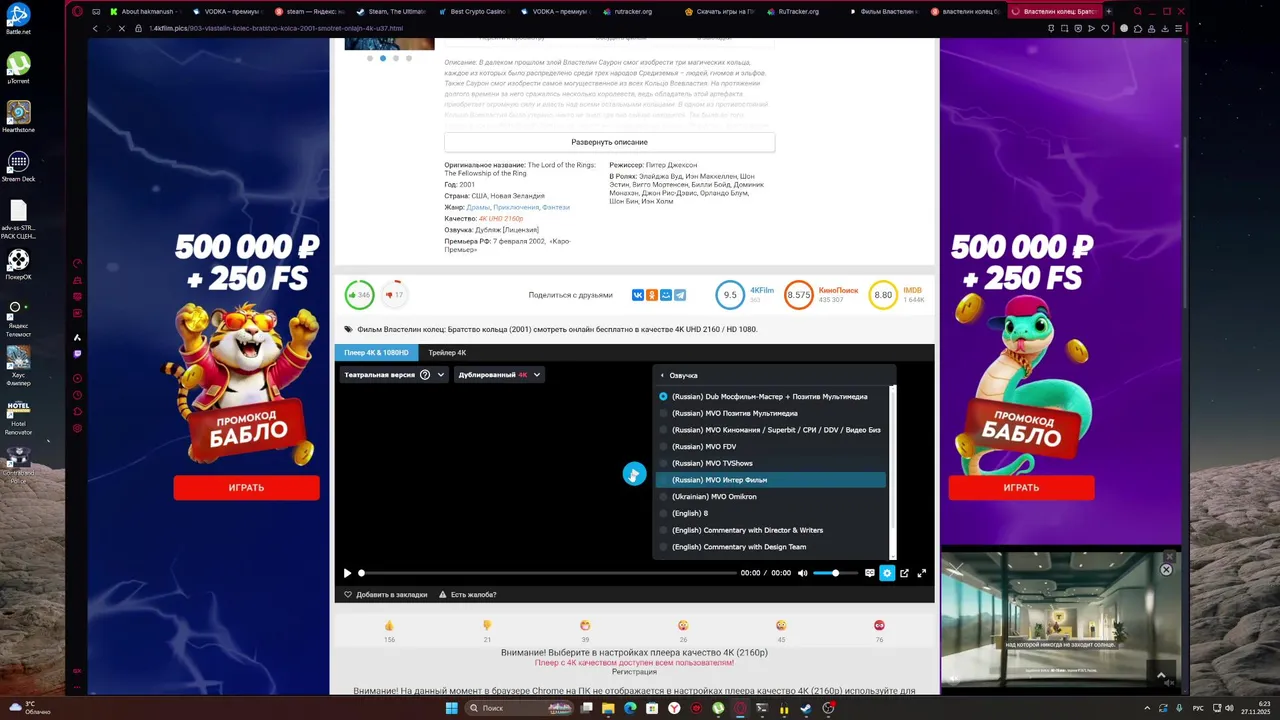The height and width of the screenshot is (720, 1280).
Task: Share via Telegram icon
Action: (680, 295)
